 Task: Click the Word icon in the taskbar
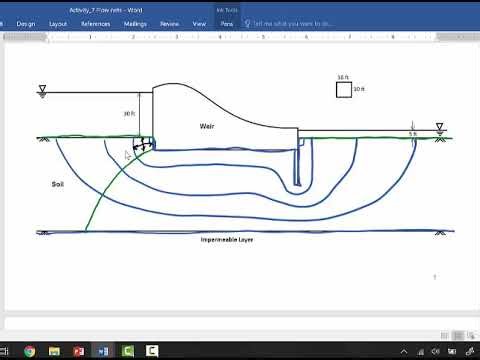click(103, 351)
